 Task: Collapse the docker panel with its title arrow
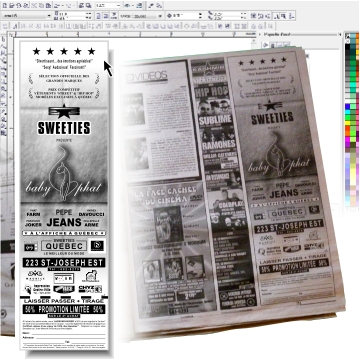tap(260, 34)
